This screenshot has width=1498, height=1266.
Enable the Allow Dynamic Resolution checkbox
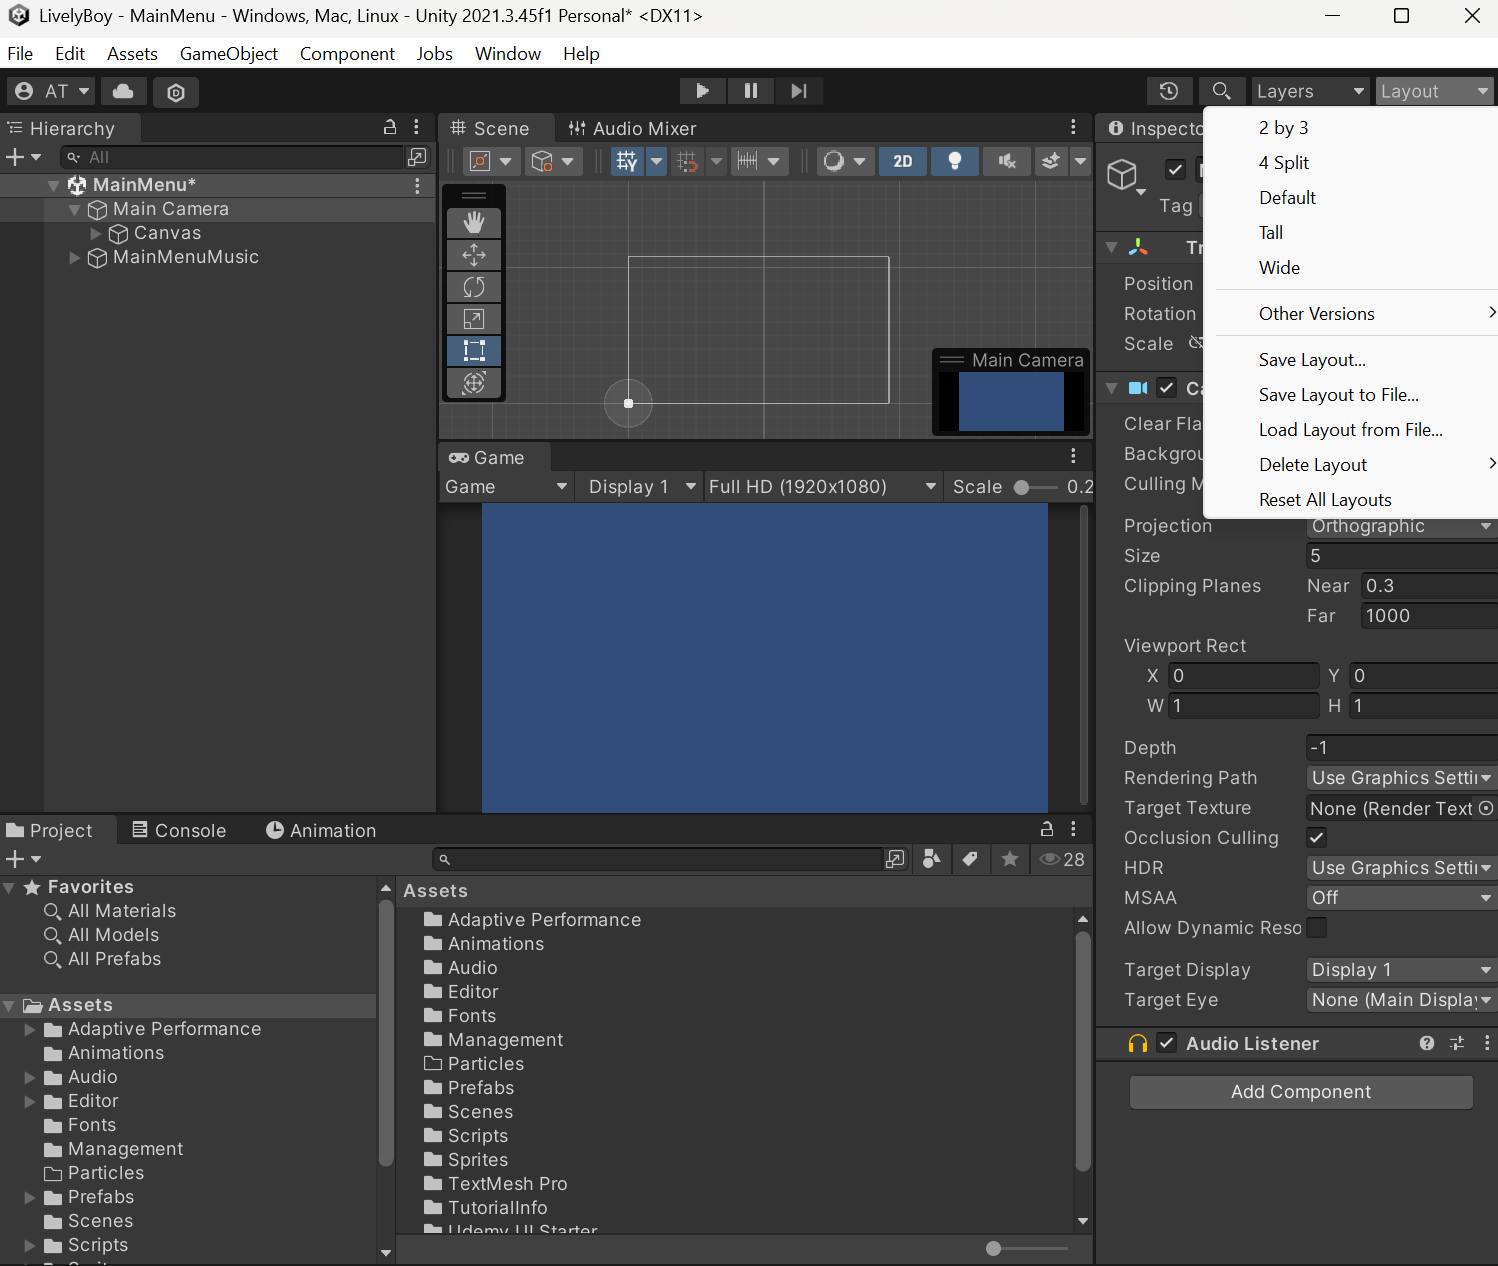(1317, 928)
